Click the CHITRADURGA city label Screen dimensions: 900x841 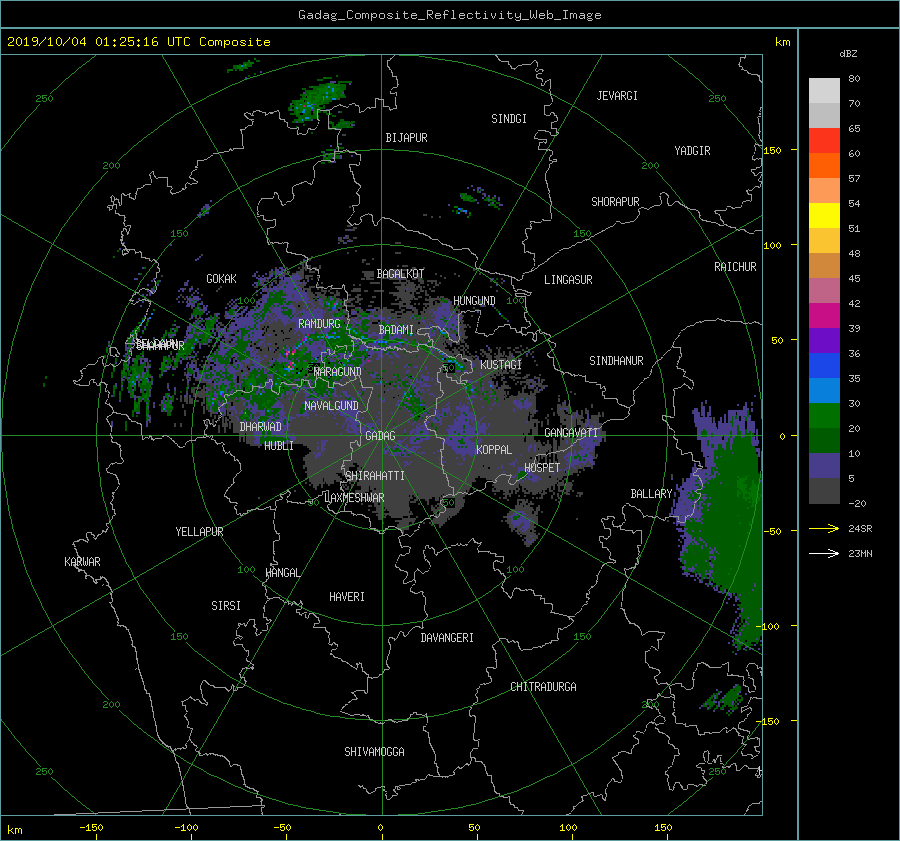[543, 687]
